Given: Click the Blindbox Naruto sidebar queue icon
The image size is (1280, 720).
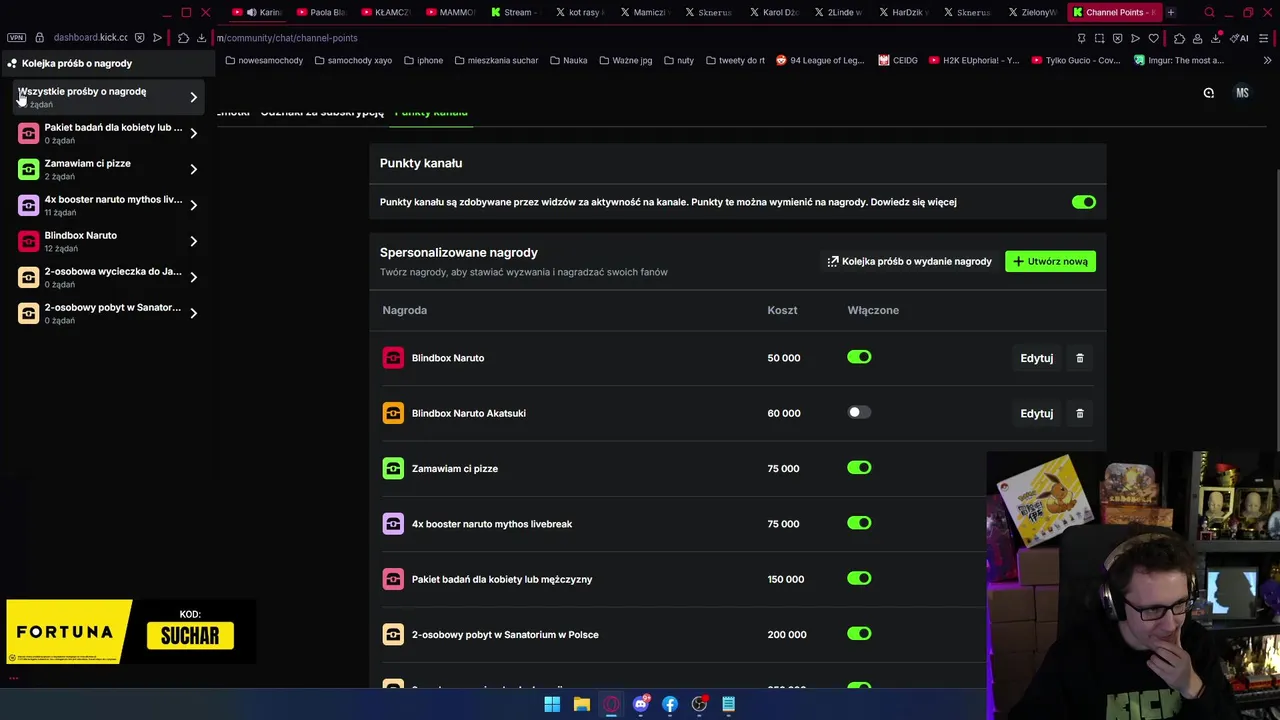Looking at the screenshot, I should pos(29,241).
